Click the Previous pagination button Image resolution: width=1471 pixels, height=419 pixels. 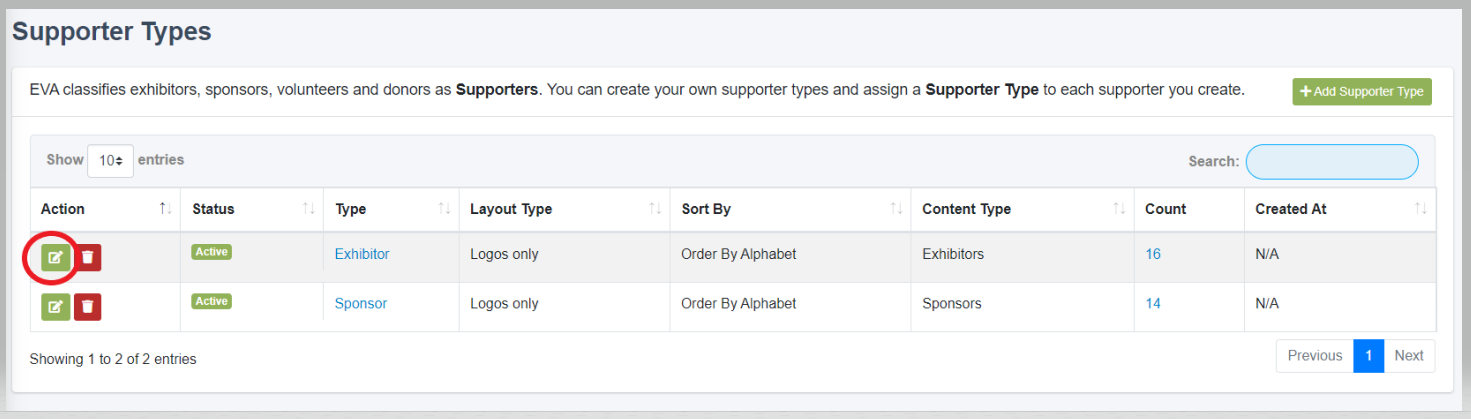point(1314,356)
